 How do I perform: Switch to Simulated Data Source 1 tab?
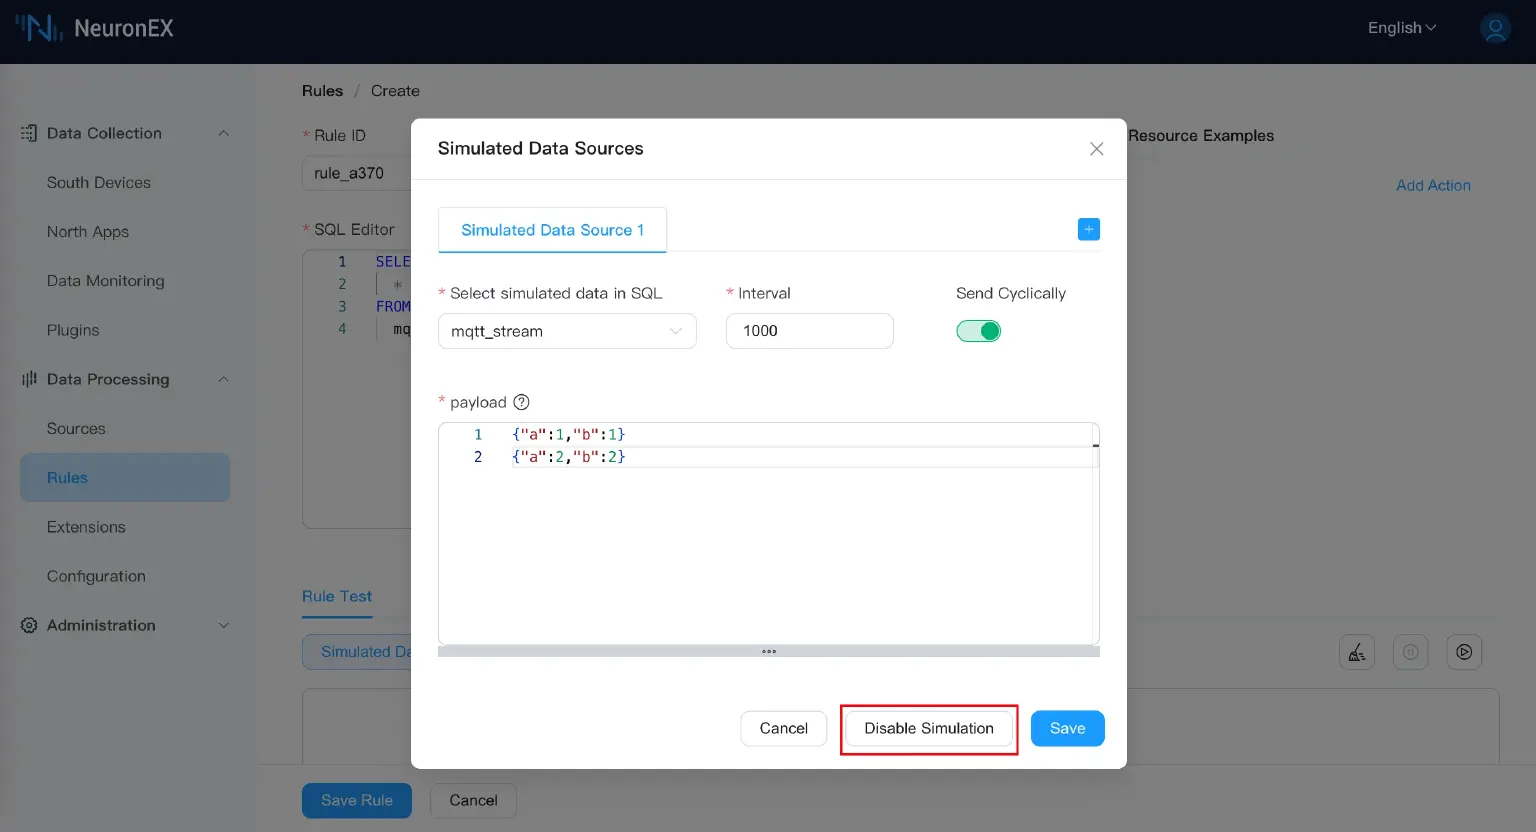tap(552, 229)
